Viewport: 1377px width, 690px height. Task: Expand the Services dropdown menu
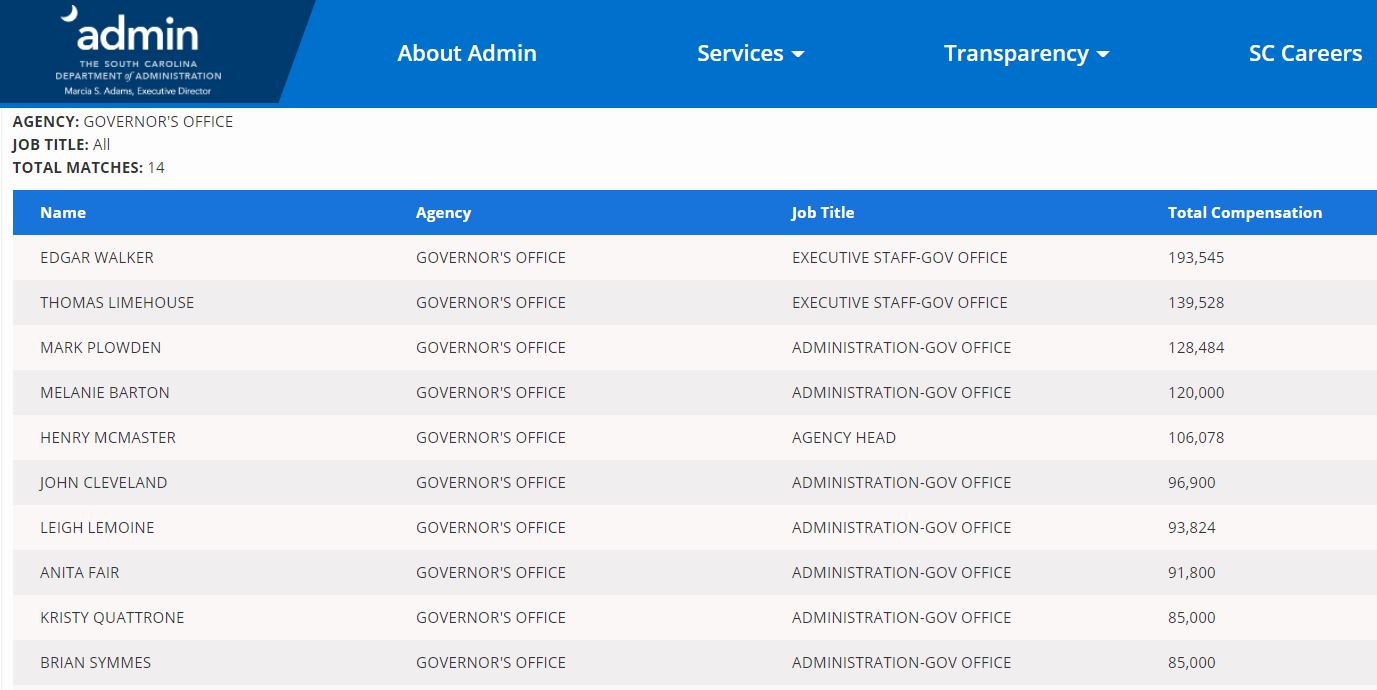point(750,53)
